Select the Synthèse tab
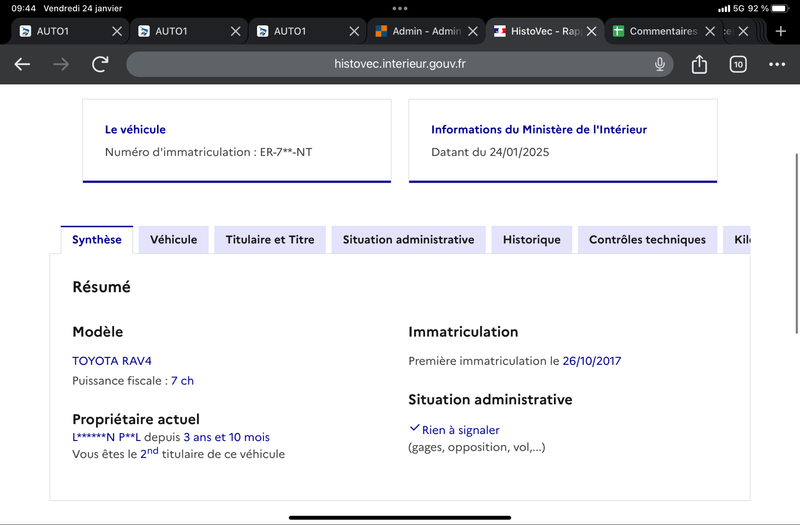The height and width of the screenshot is (525, 800). tap(97, 239)
